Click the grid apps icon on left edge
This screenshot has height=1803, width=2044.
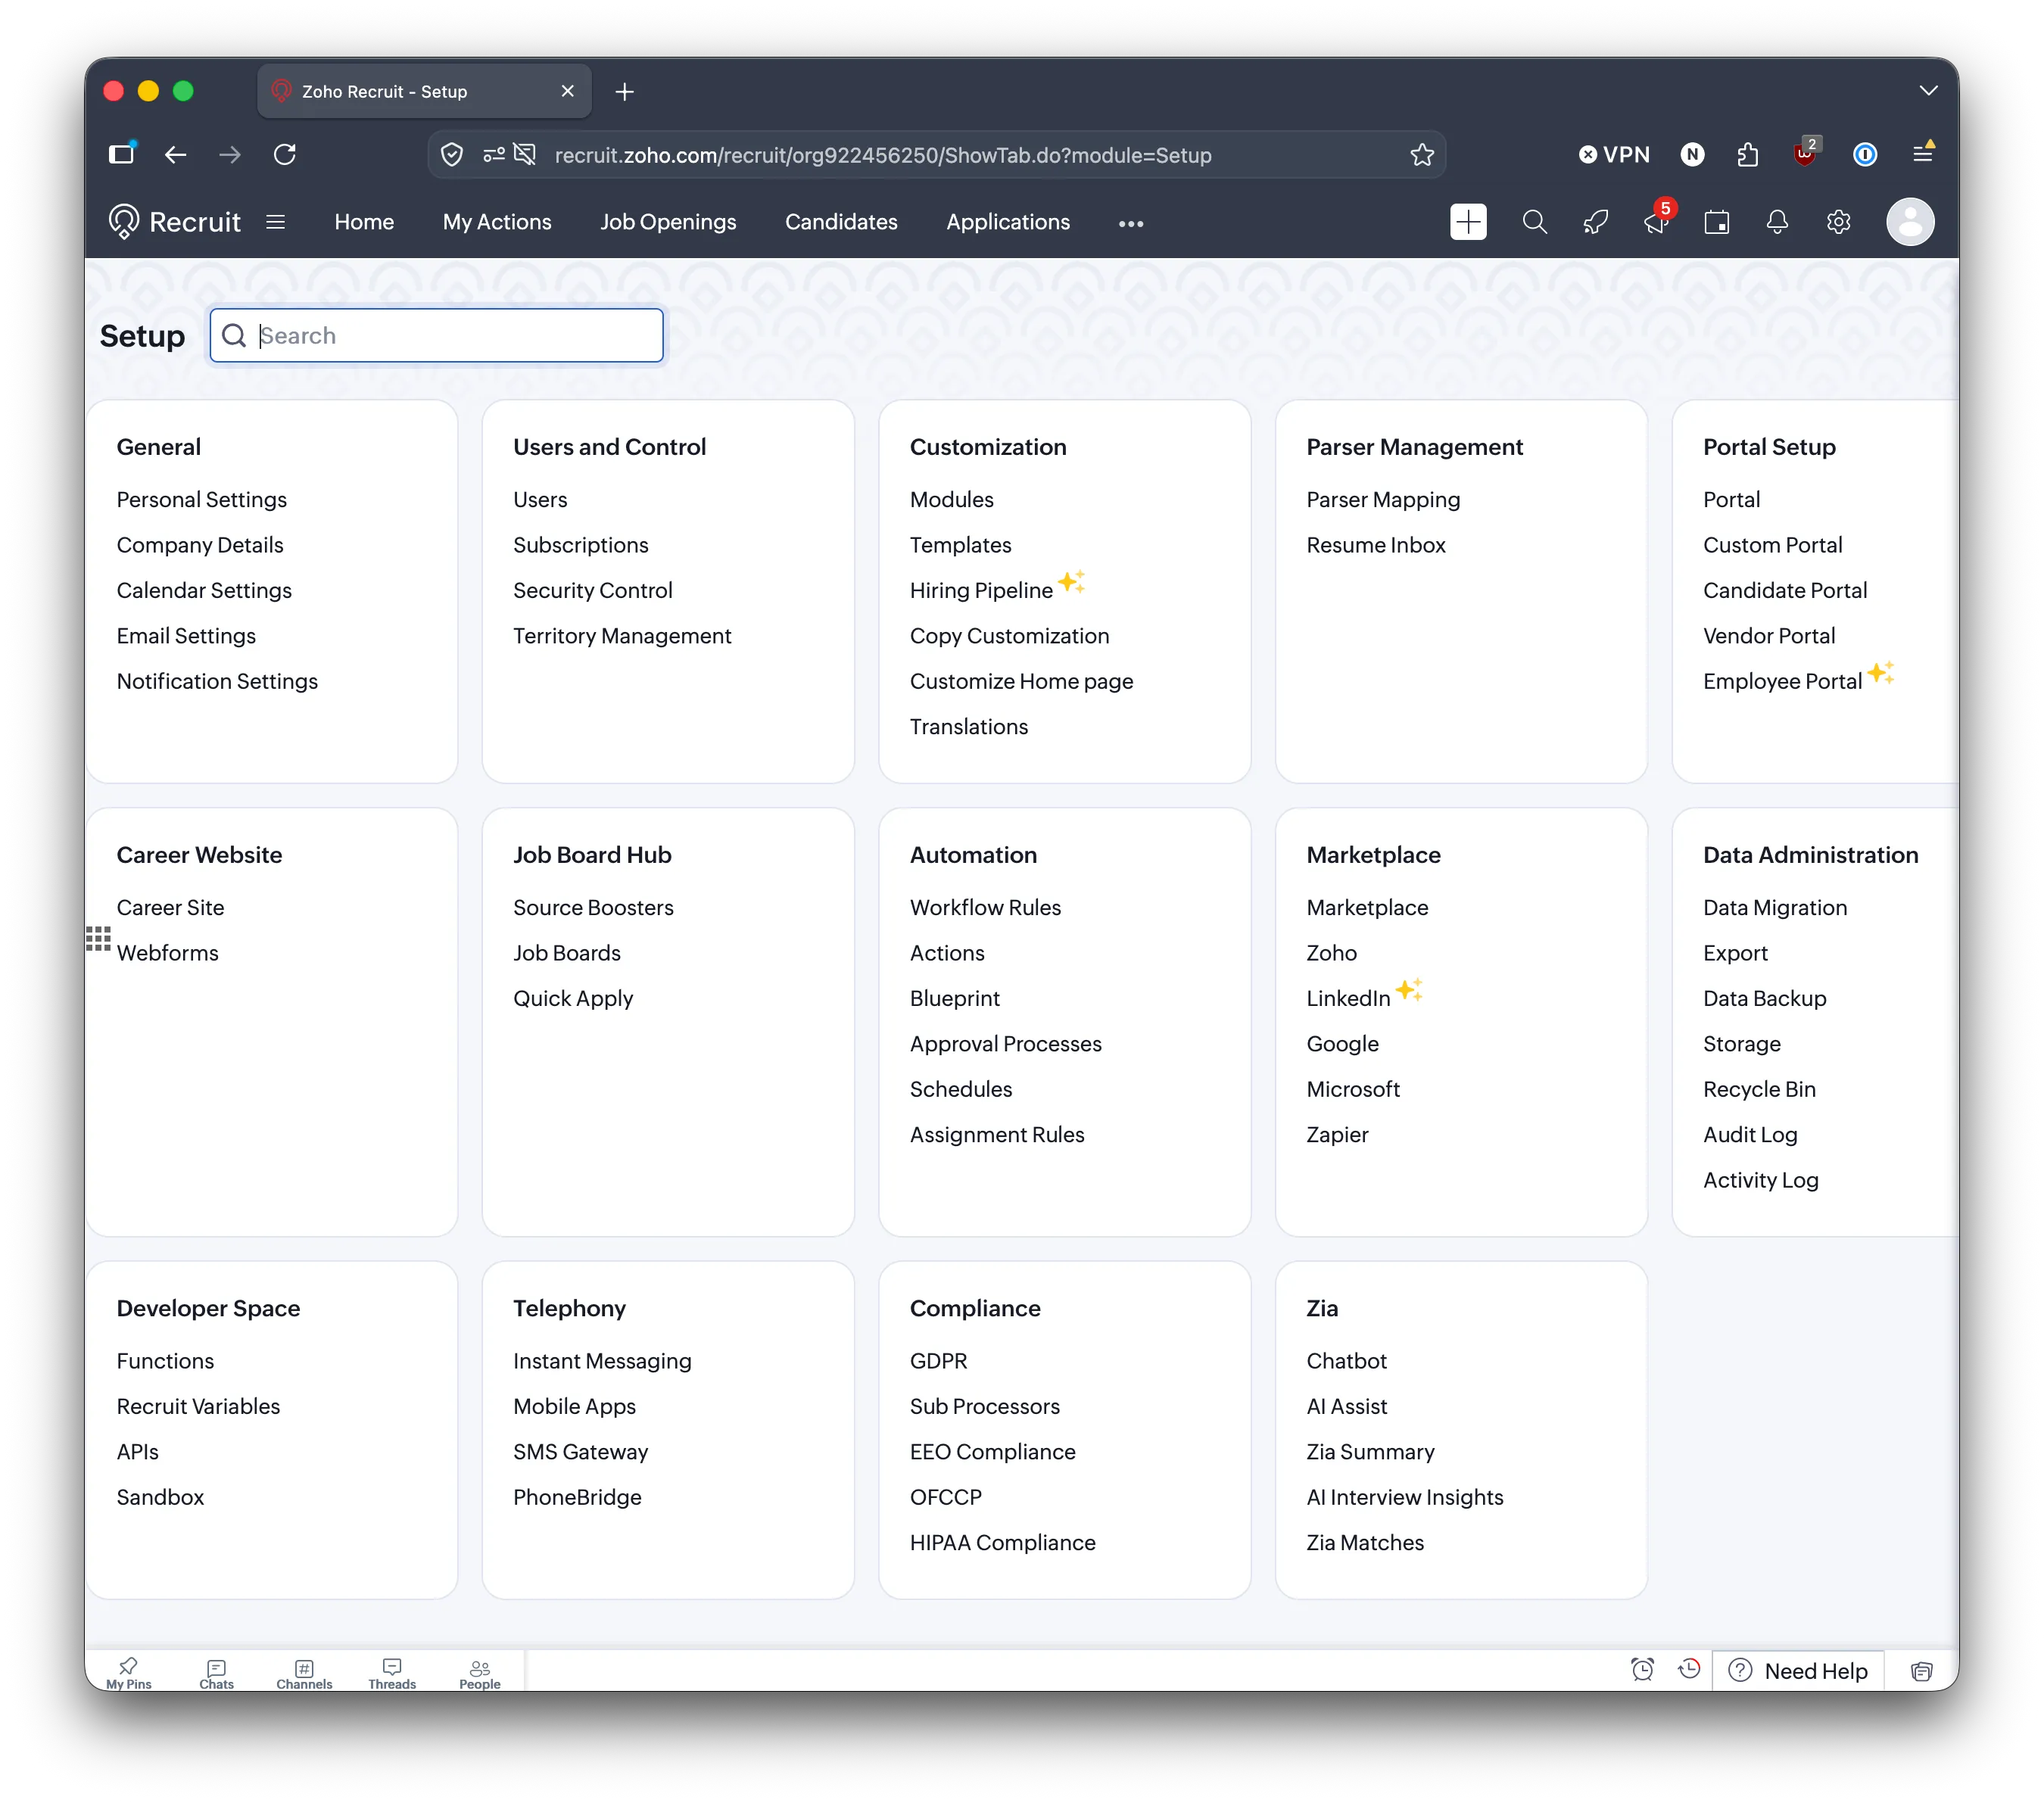tap(98, 938)
